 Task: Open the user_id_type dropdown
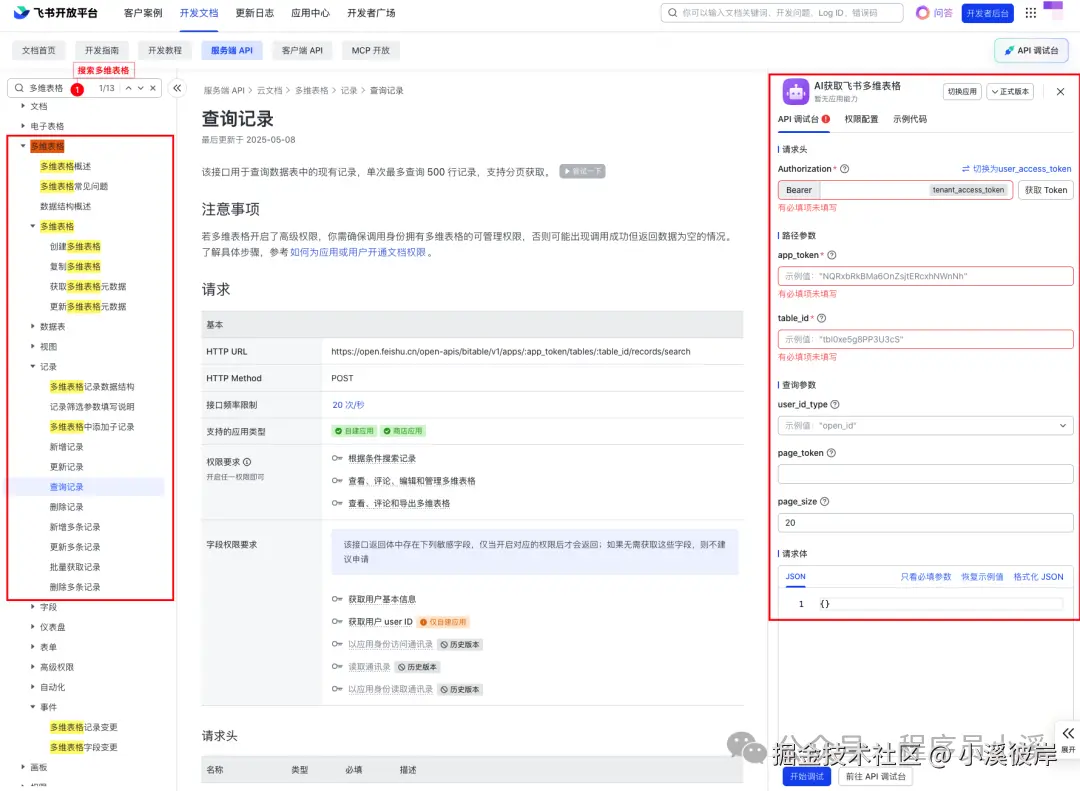pyautogui.click(x=925, y=426)
